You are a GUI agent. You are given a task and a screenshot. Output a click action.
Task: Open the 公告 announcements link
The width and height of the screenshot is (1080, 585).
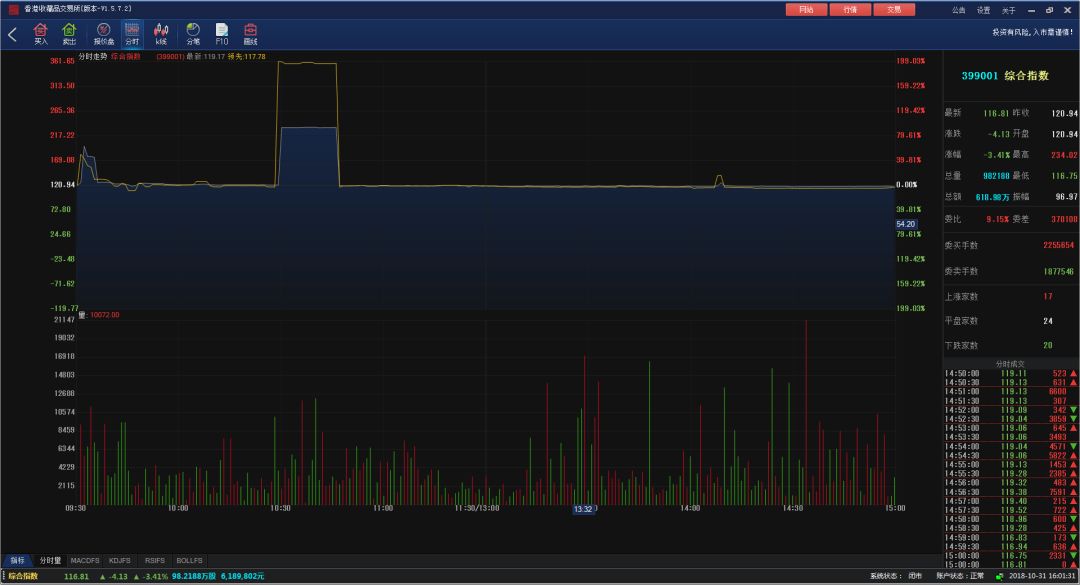coord(958,10)
